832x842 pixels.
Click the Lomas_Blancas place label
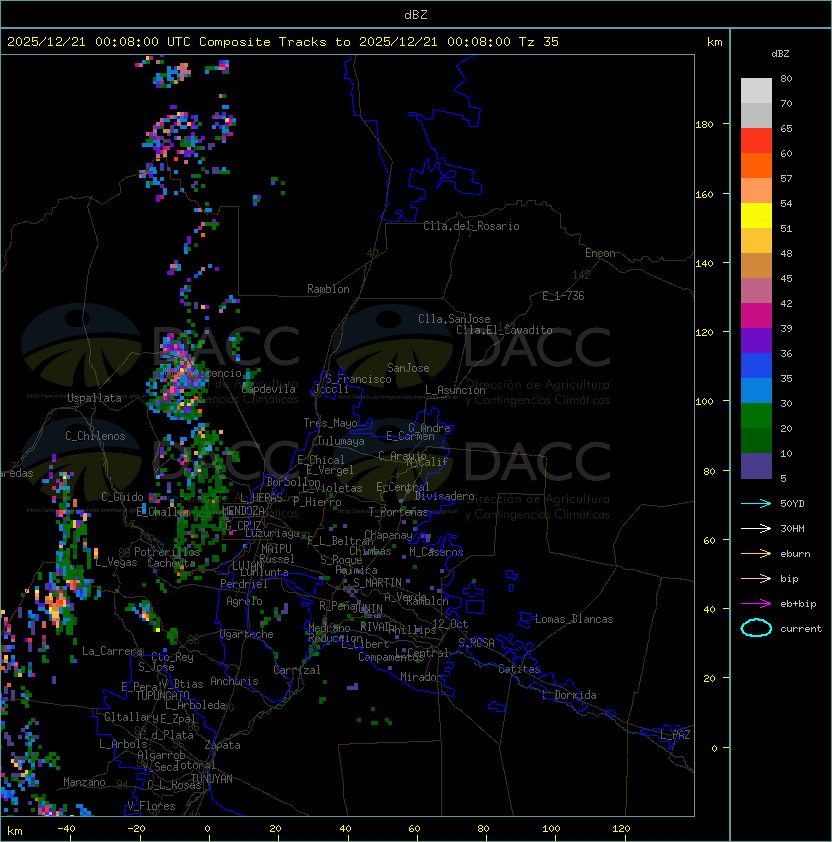[x=574, y=619]
